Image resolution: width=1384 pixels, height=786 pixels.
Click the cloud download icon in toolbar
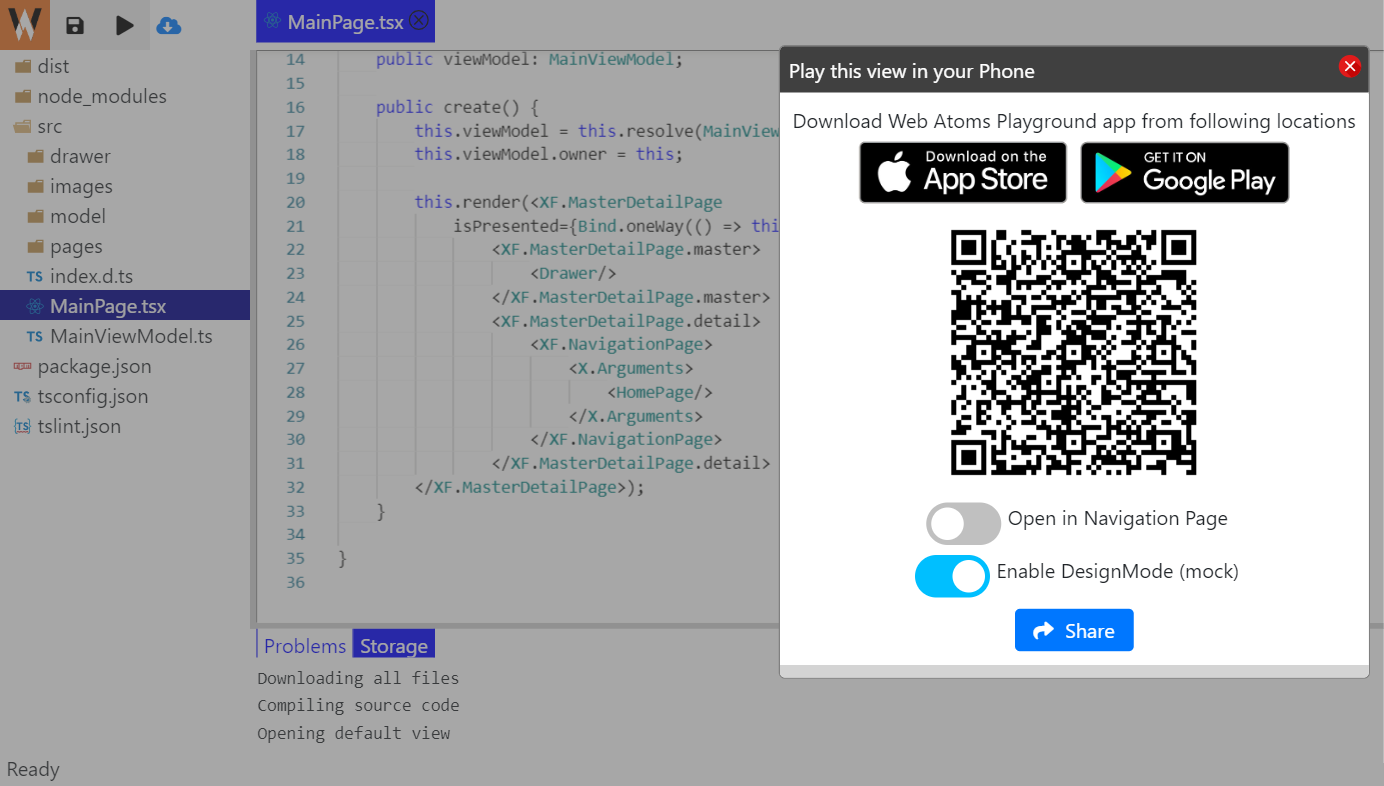pyautogui.click(x=169, y=25)
